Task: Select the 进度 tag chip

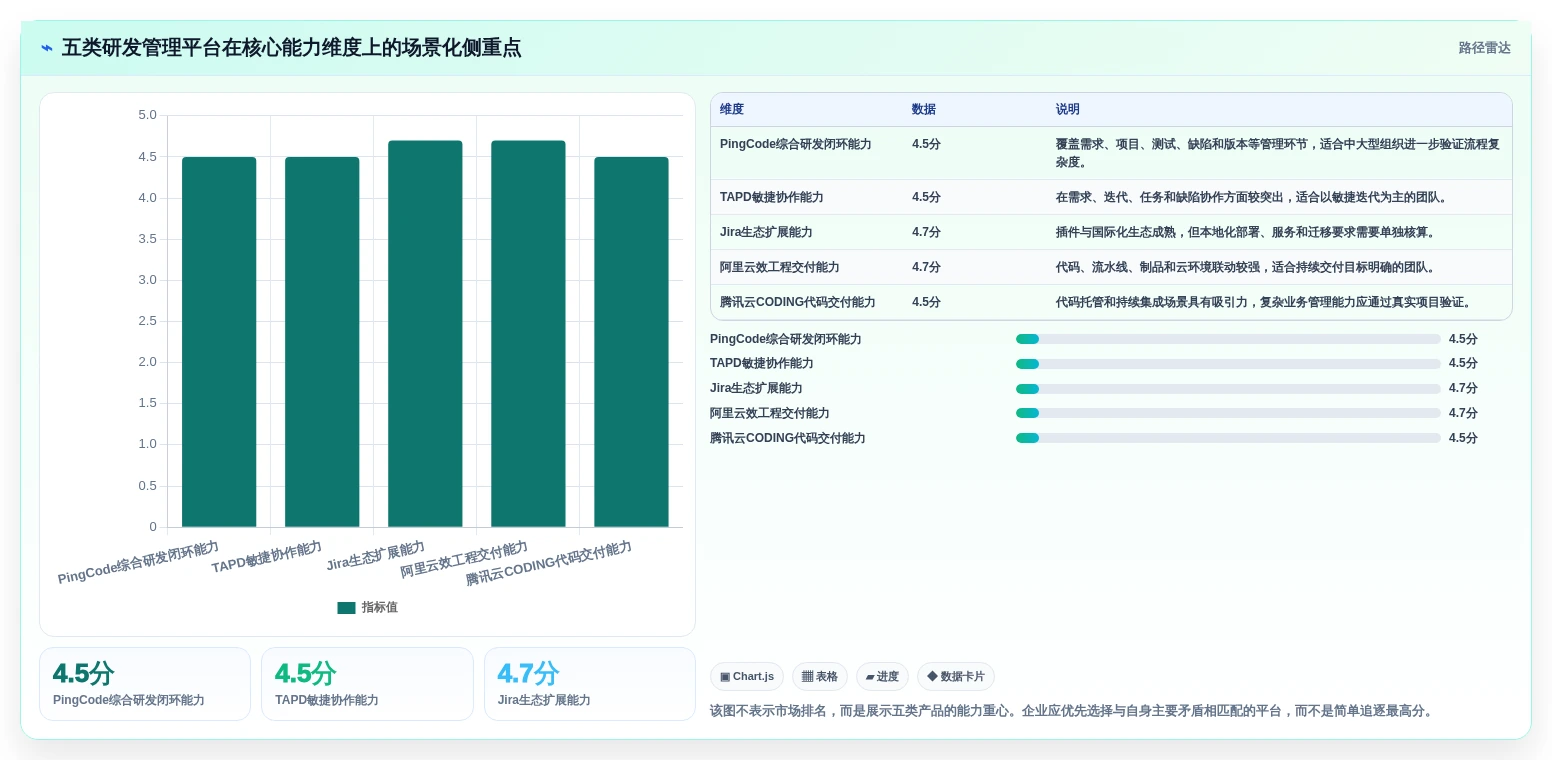Action: tap(882, 677)
